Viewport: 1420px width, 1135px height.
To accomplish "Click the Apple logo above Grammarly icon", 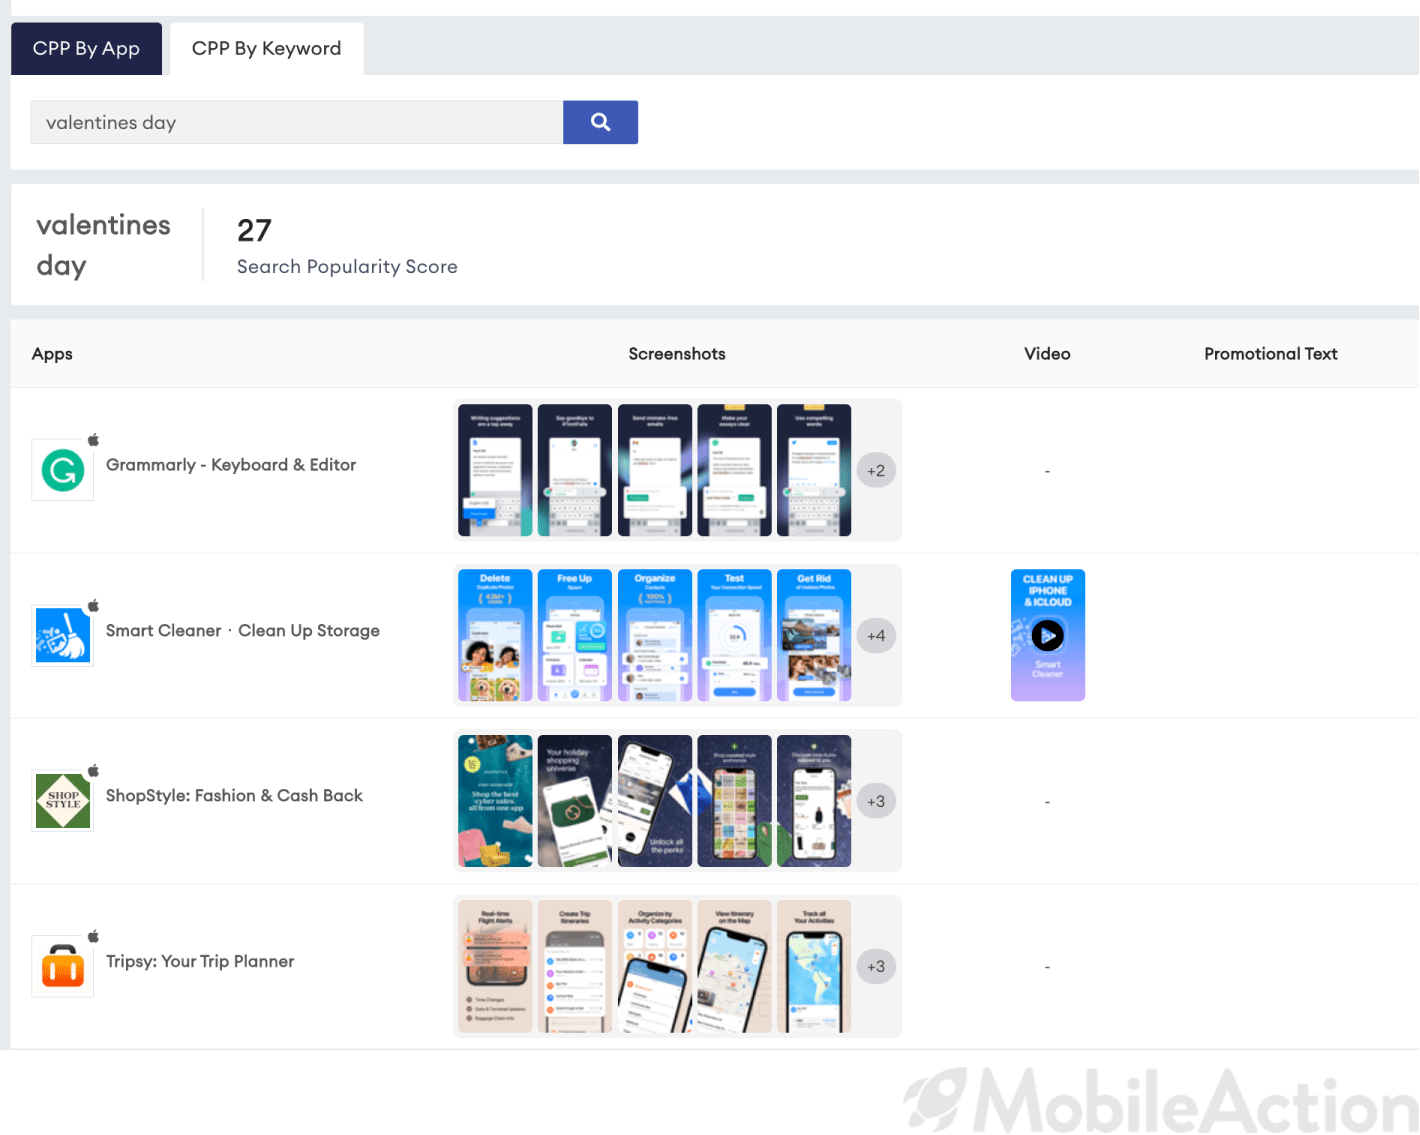I will pos(93,439).
